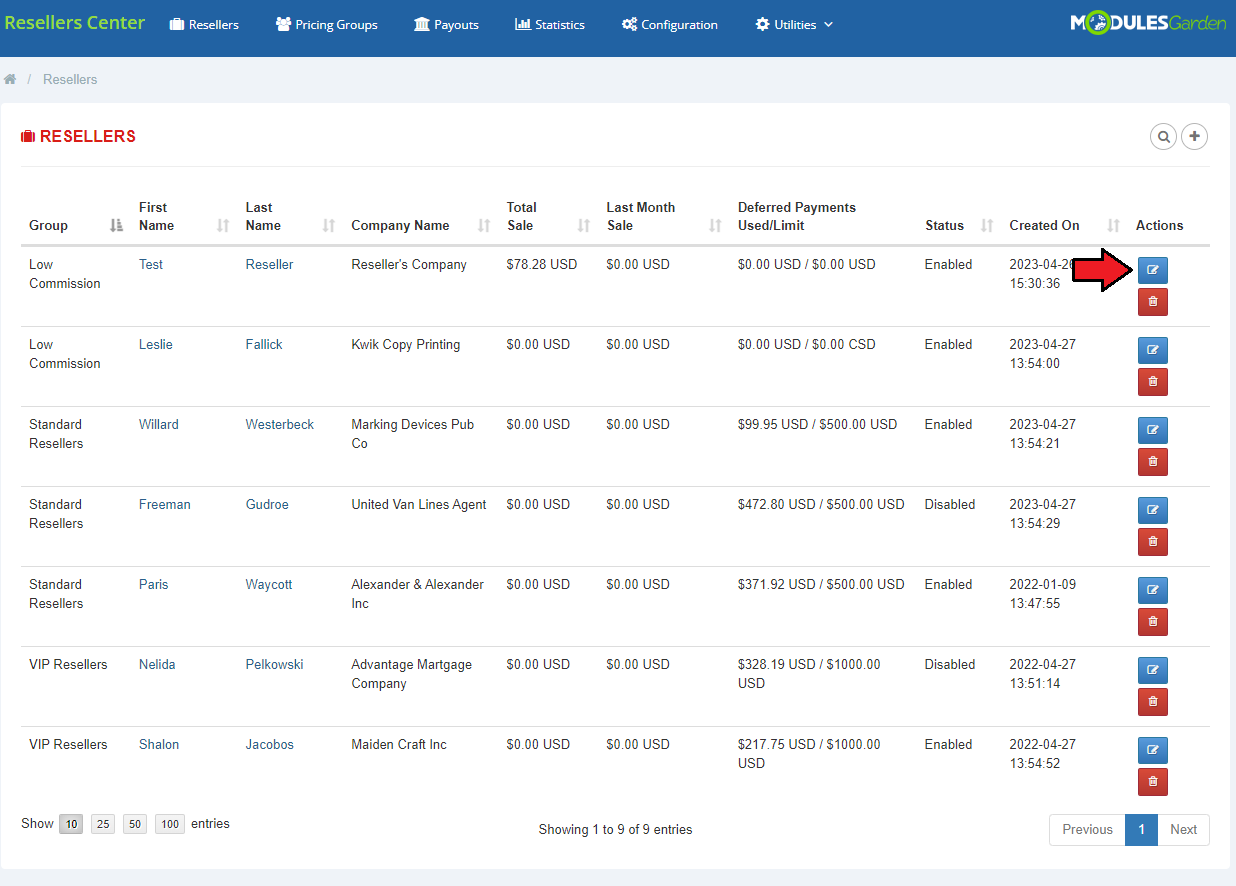The width and height of the screenshot is (1236, 886).
Task: Go to home via breadcrumb house icon
Action: tap(10, 79)
